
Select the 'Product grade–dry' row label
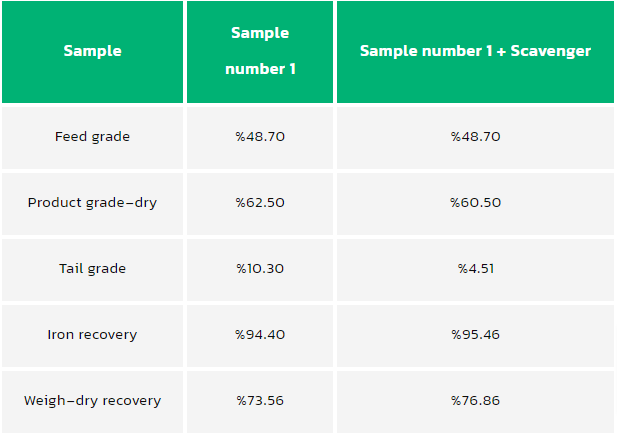92,202
